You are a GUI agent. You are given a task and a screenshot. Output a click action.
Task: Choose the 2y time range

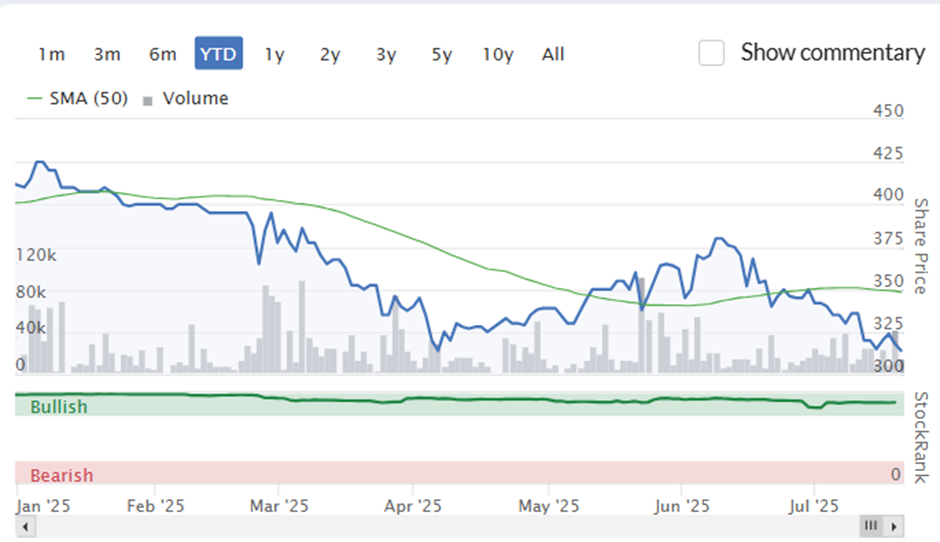330,54
